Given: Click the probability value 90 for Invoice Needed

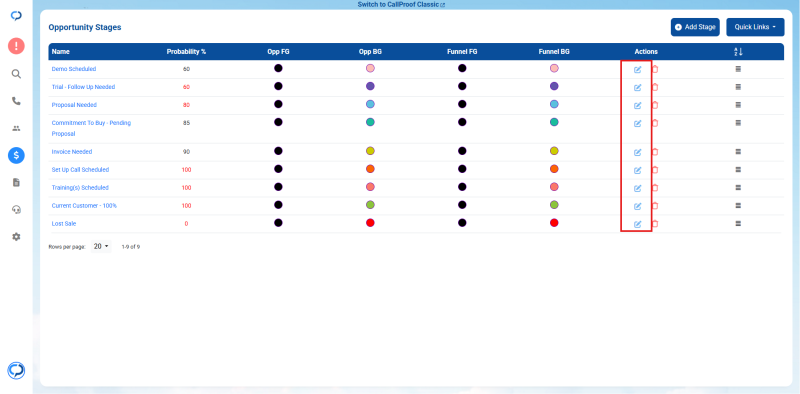Looking at the screenshot, I should (186, 152).
